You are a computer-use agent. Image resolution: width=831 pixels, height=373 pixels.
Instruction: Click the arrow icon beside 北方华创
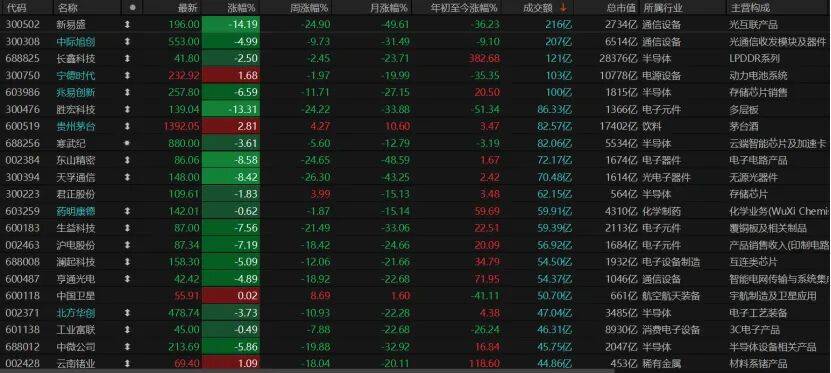(x=127, y=313)
